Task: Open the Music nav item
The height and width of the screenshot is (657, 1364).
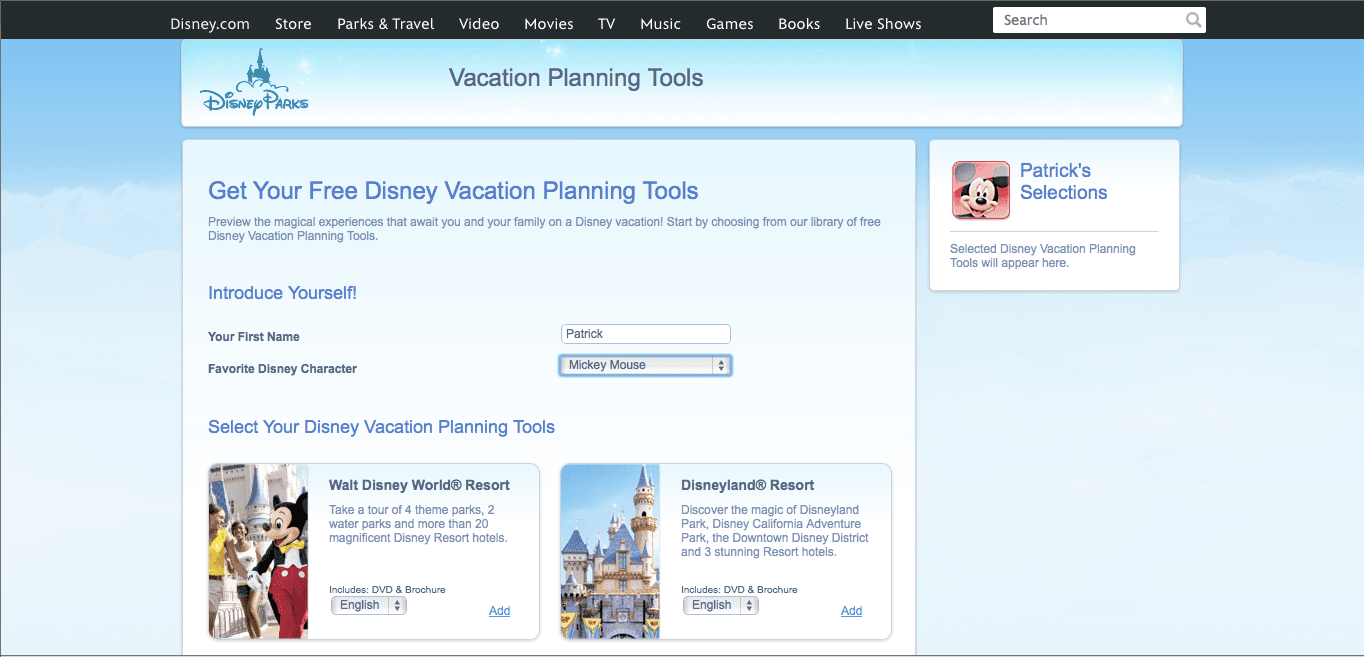Action: [x=660, y=24]
